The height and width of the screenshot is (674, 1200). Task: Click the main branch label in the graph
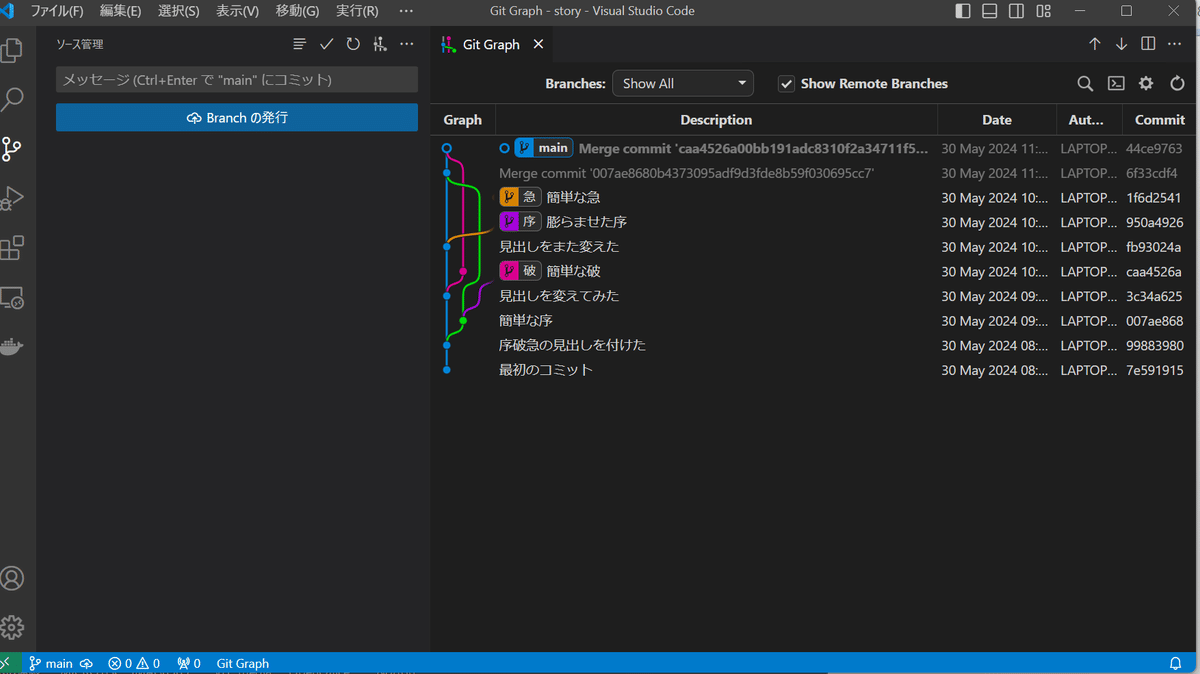[543, 148]
